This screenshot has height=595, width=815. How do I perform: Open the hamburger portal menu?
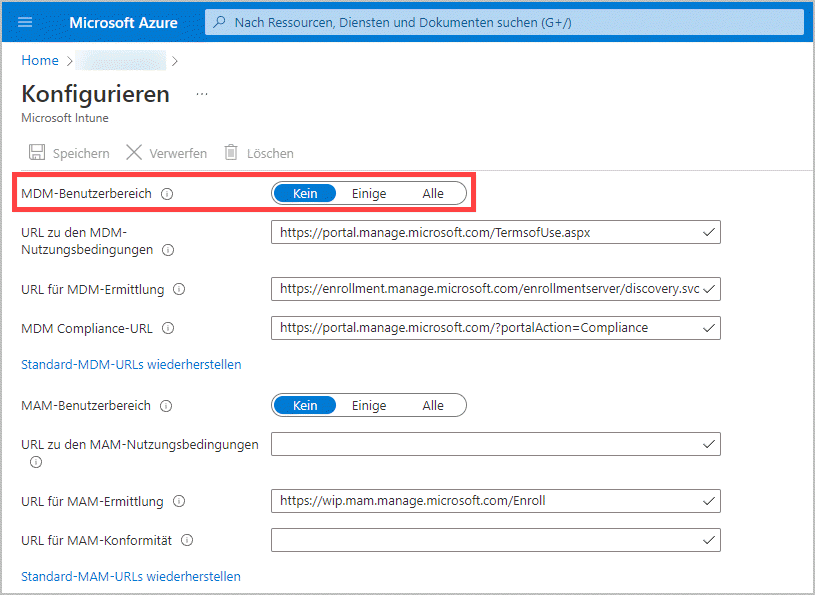click(25, 22)
